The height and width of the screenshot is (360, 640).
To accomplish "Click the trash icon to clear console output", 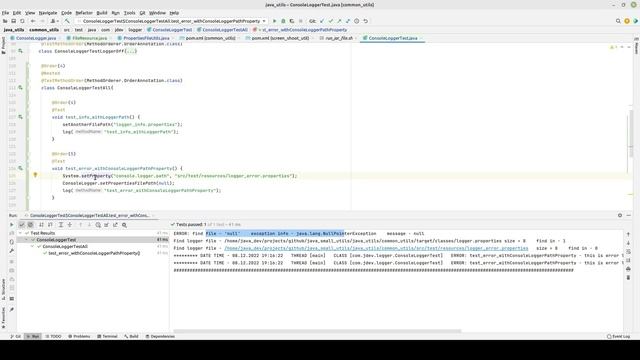I will pyautogui.click(x=628, y=278).
